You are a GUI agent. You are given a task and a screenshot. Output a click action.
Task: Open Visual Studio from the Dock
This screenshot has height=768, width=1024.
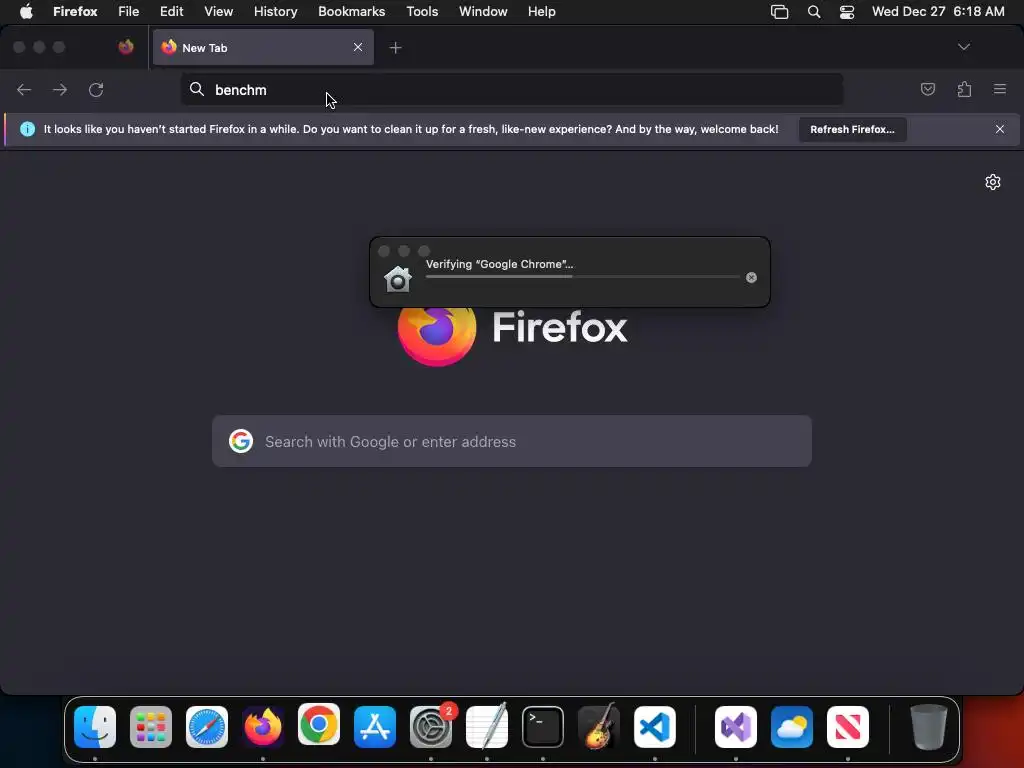[736, 727]
